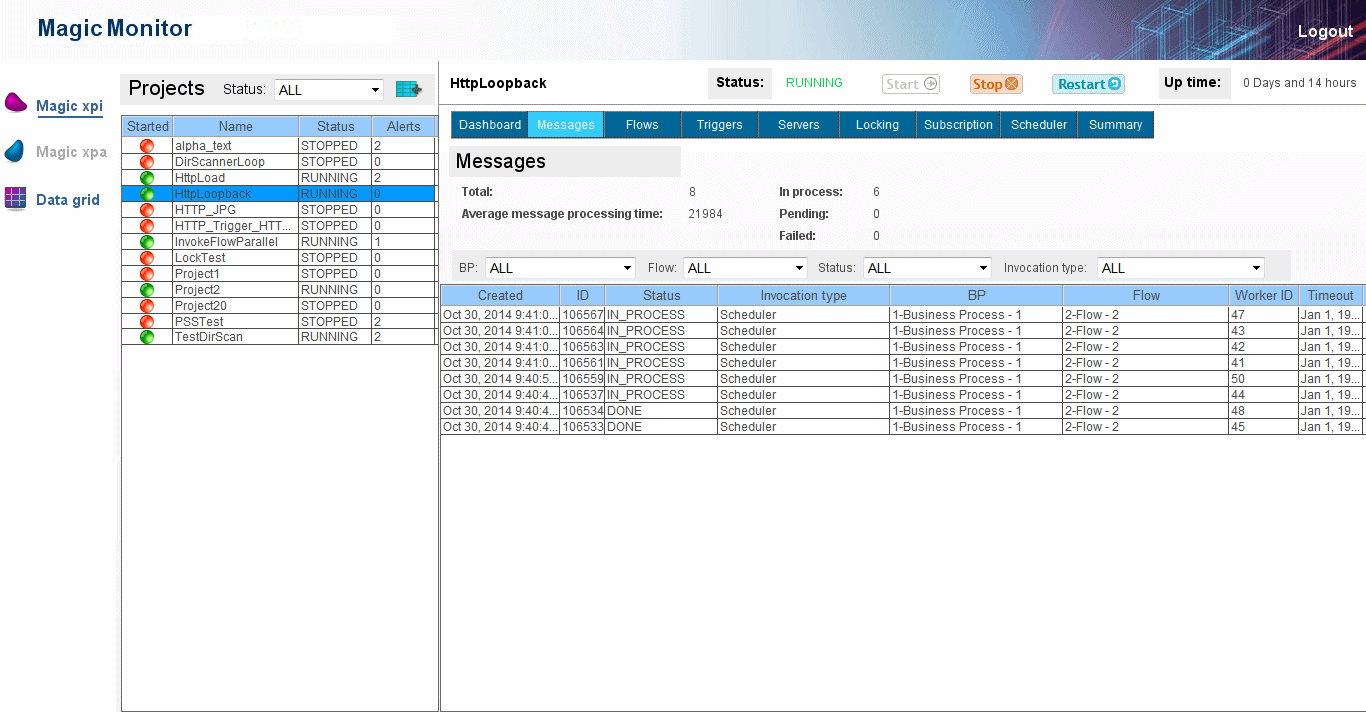Click the green status icon for TestDirScan
Image resolution: width=1366 pixels, height=712 pixels.
click(147, 337)
